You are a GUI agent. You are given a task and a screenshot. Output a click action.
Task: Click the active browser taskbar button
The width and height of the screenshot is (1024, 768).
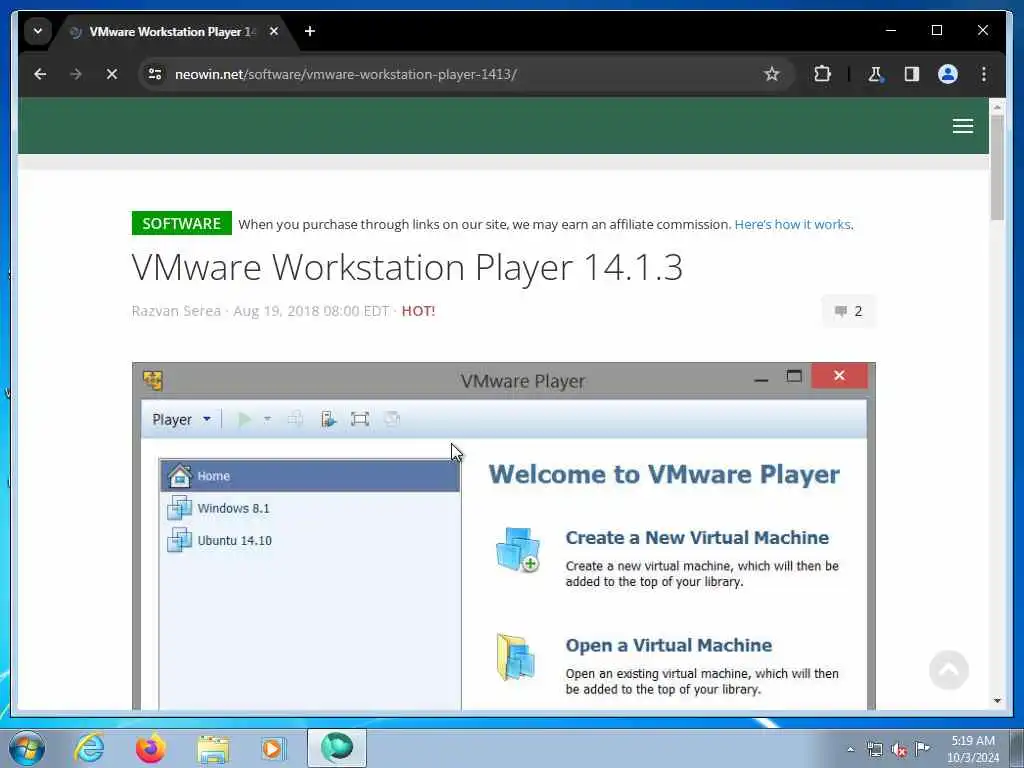[336, 748]
